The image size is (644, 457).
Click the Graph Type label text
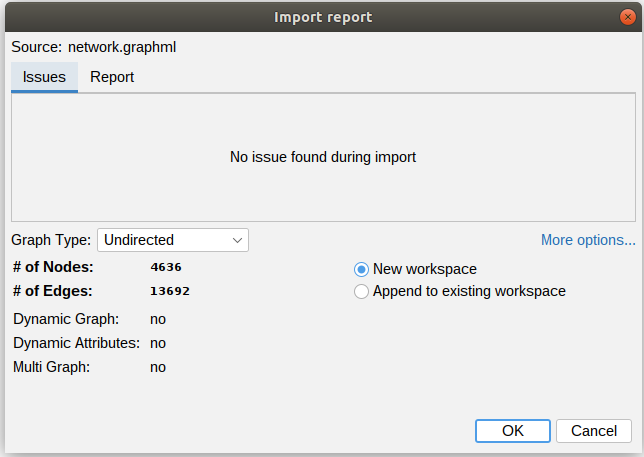[51, 240]
